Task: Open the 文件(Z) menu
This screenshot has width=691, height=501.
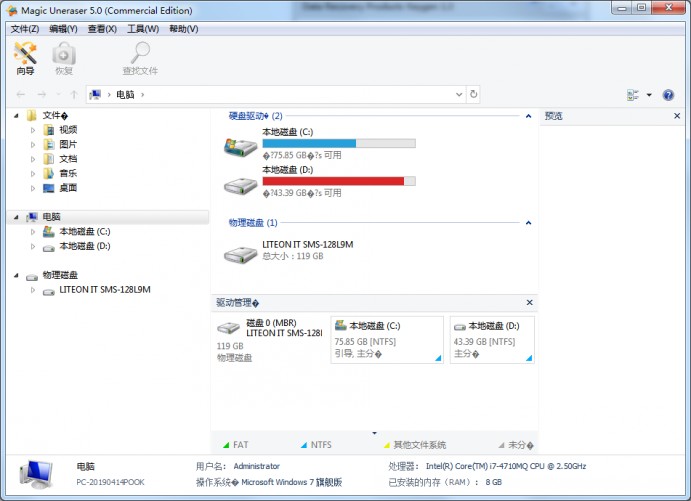Action: [25, 29]
